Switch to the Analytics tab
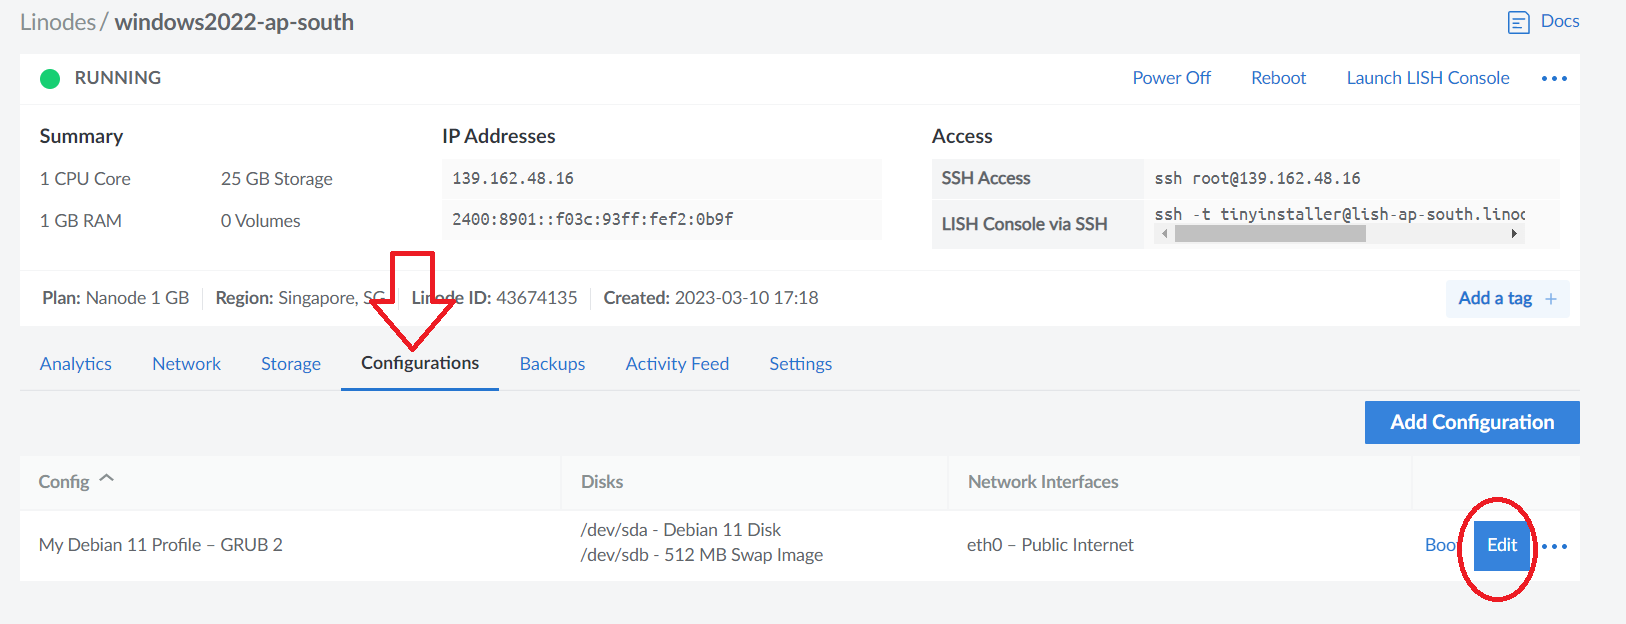Screen dimensions: 1626x624 click(76, 364)
